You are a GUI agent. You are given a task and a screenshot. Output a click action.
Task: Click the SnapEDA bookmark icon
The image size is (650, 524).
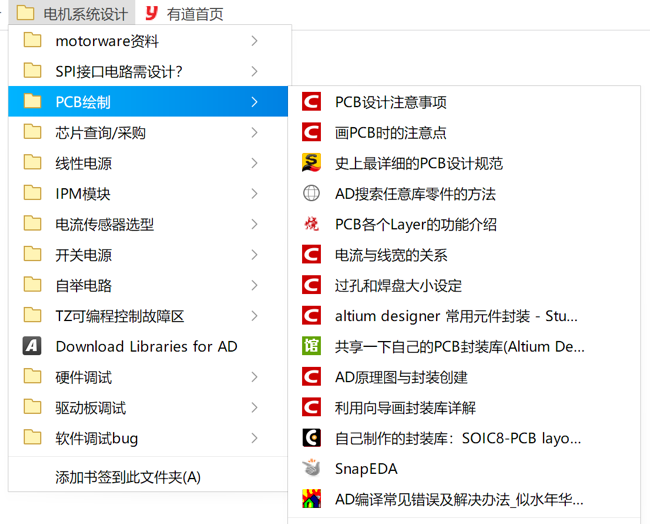[312, 469]
